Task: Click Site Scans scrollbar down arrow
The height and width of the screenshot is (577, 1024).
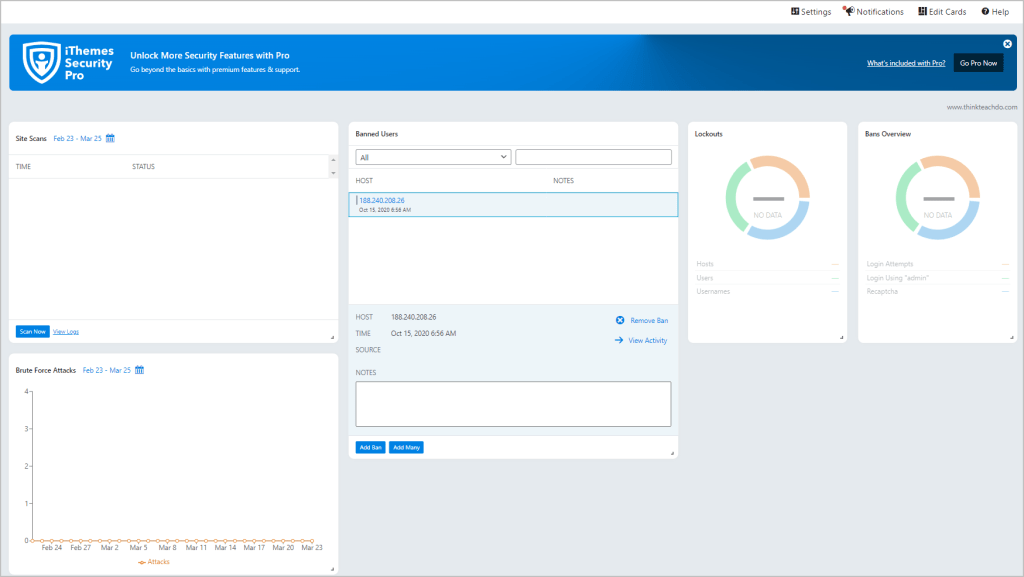Action: click(333, 173)
